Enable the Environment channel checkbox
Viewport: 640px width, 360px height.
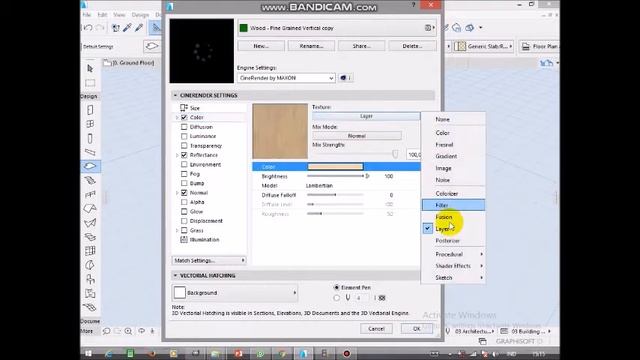click(x=184, y=164)
